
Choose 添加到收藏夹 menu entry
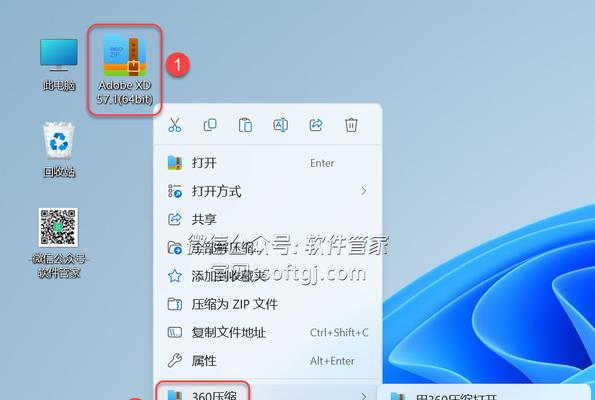pos(268,276)
